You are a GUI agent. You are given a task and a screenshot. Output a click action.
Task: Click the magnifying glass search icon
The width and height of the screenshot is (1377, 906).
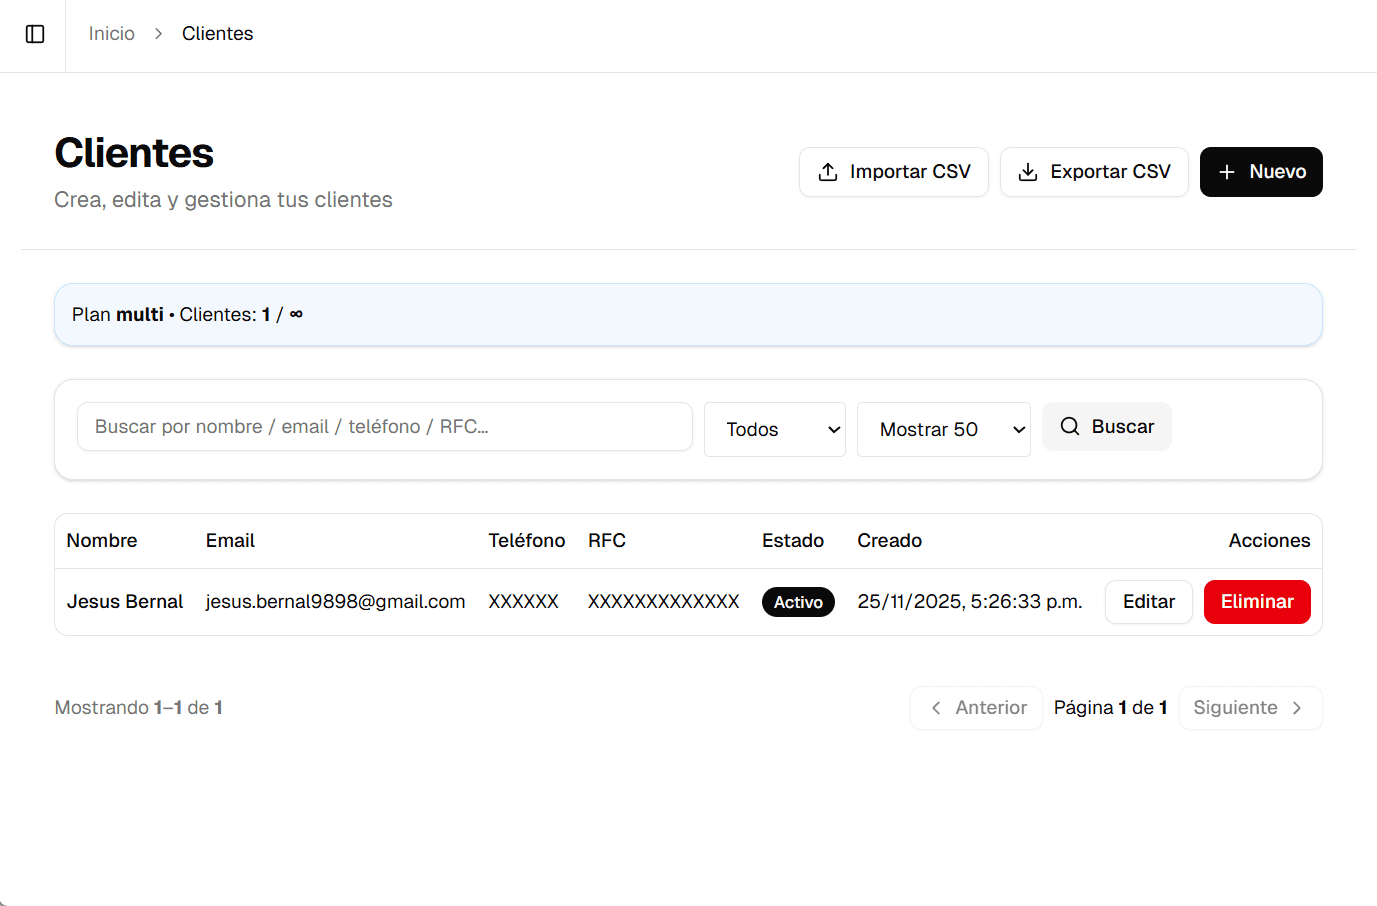tap(1070, 426)
